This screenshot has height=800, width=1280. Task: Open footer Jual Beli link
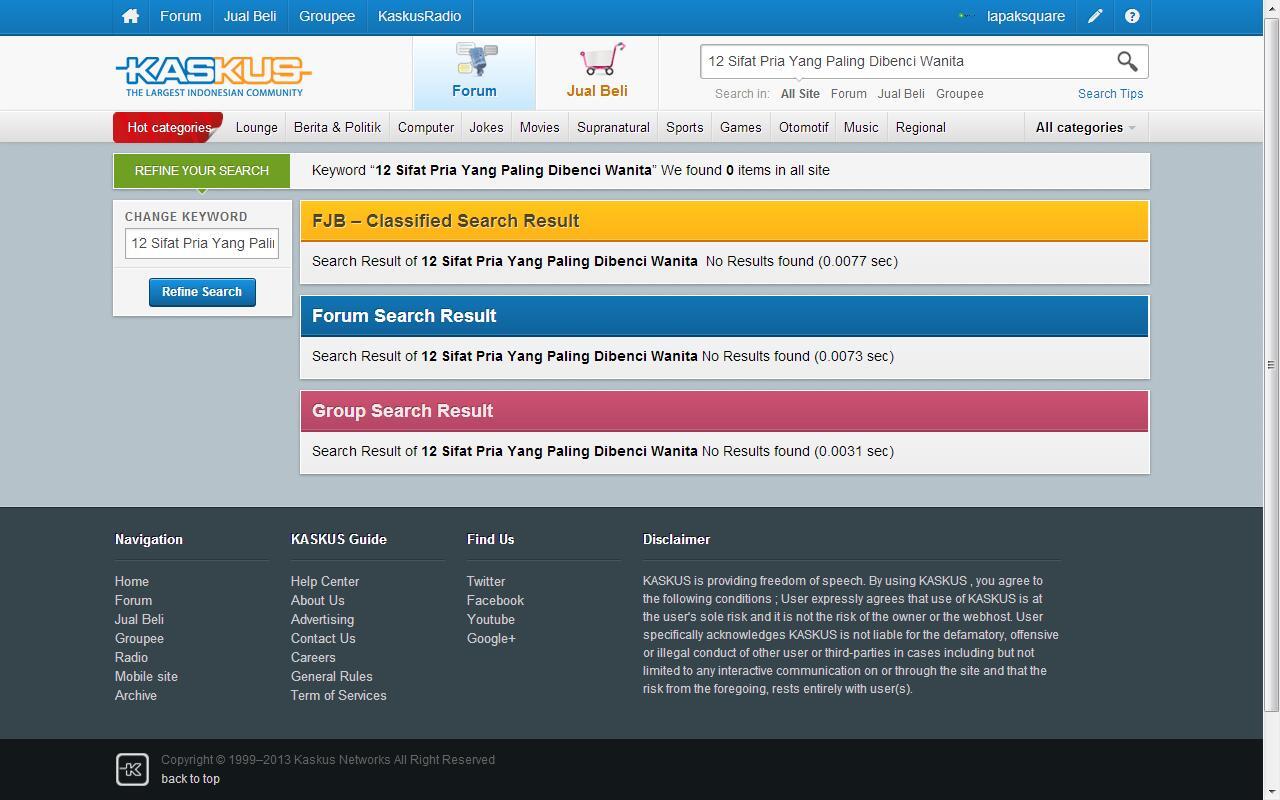tap(139, 619)
